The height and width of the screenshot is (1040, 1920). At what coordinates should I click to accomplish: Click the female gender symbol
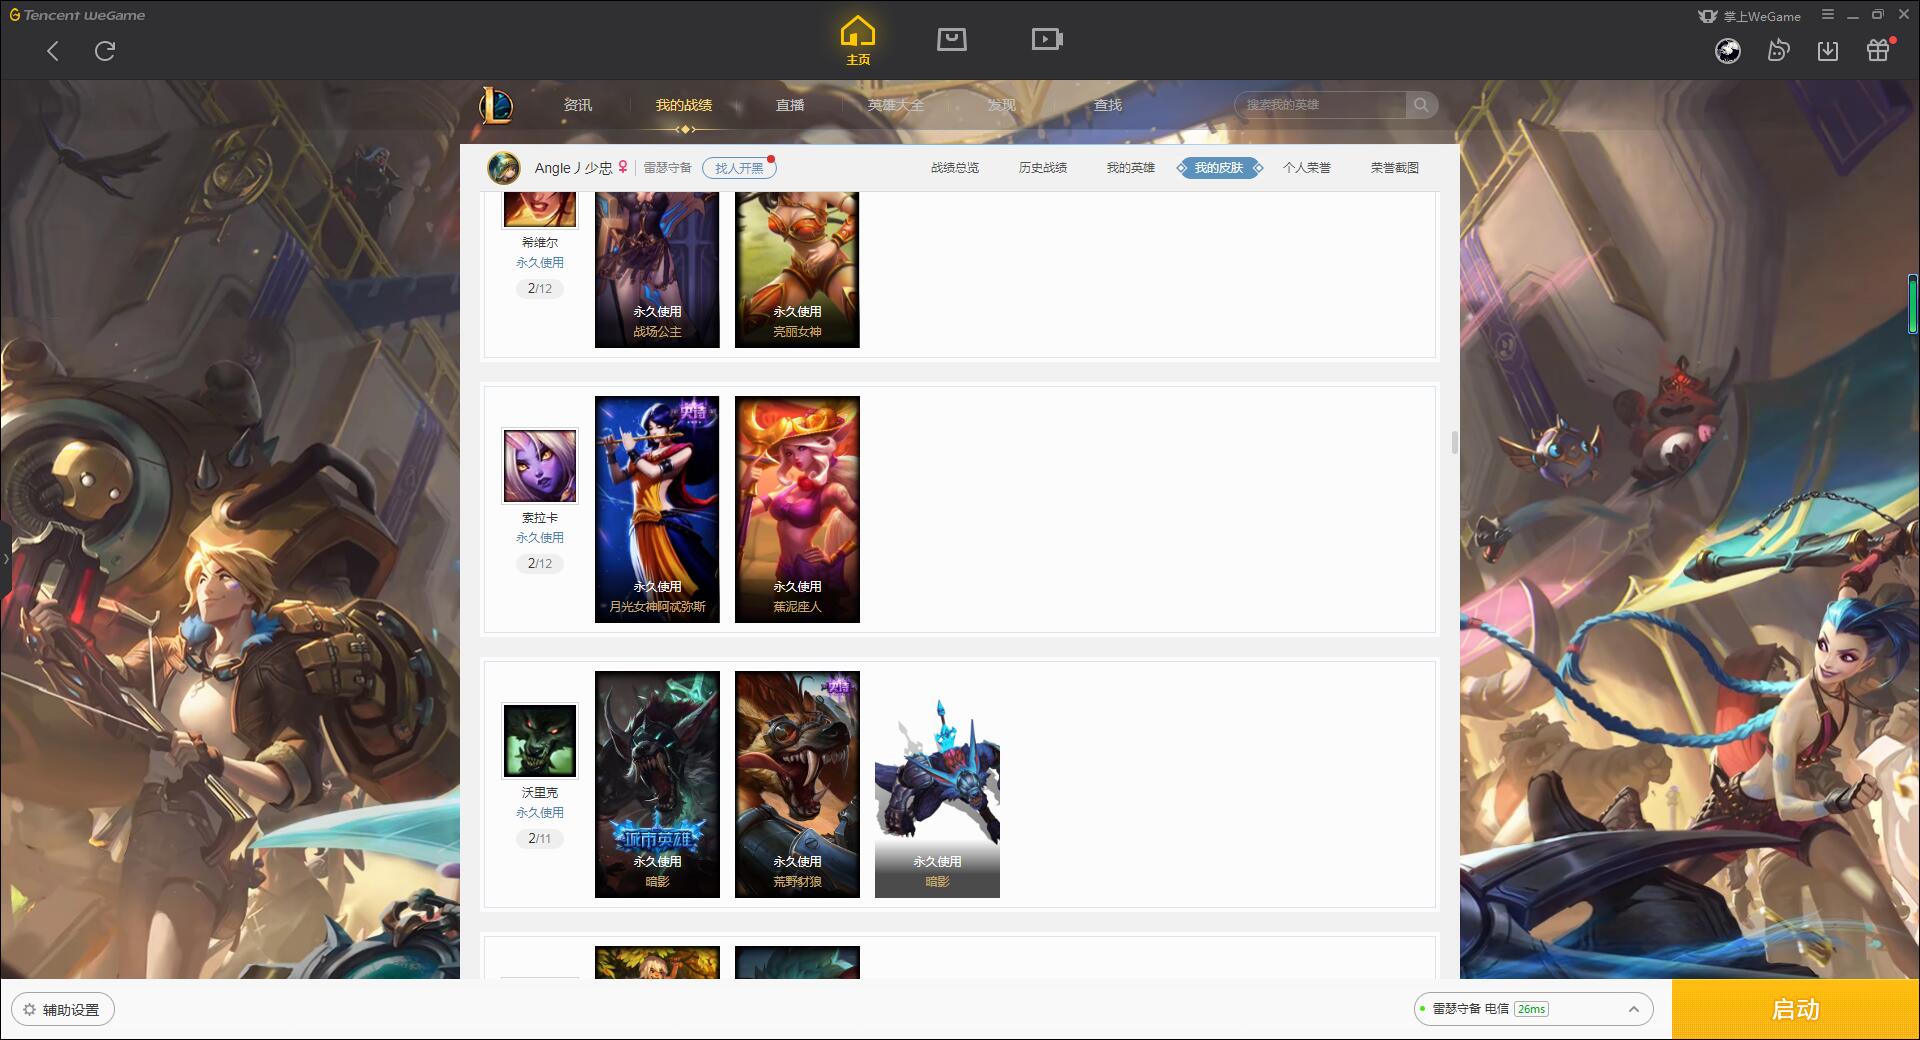pyautogui.click(x=623, y=167)
